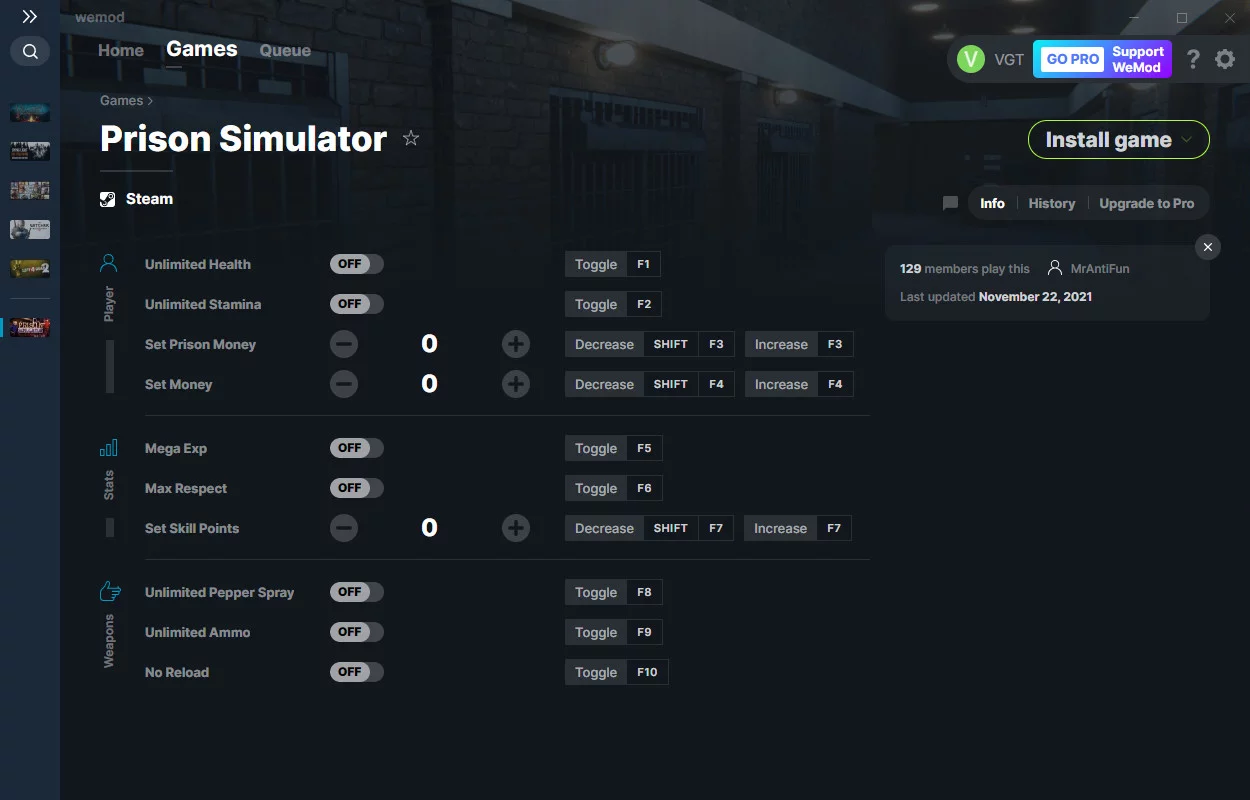
Task: Open the comments speech bubble icon
Action: (x=950, y=203)
